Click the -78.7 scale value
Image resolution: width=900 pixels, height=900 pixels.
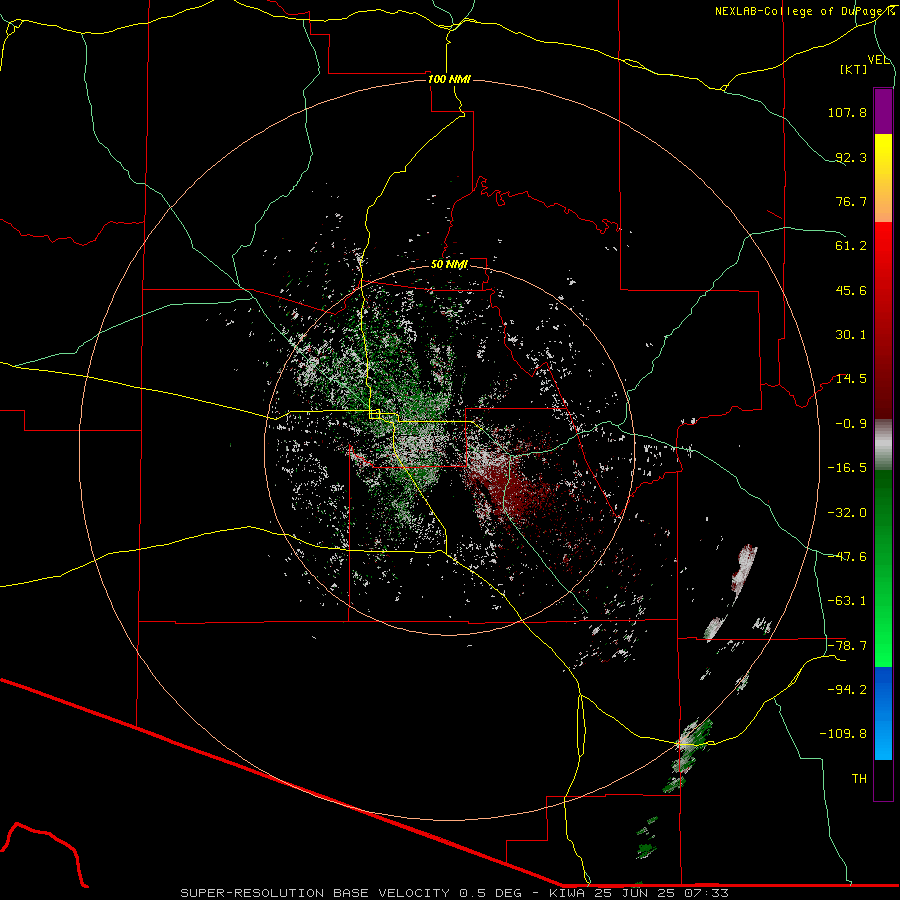[847, 646]
